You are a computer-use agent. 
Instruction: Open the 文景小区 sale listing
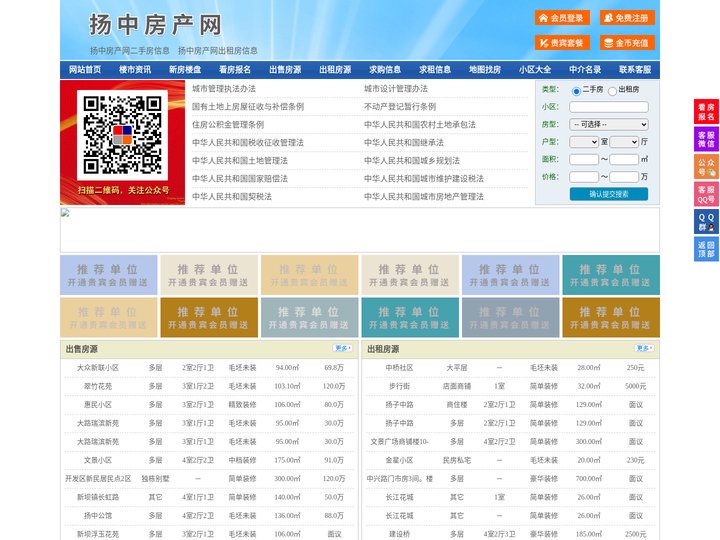click(x=98, y=460)
